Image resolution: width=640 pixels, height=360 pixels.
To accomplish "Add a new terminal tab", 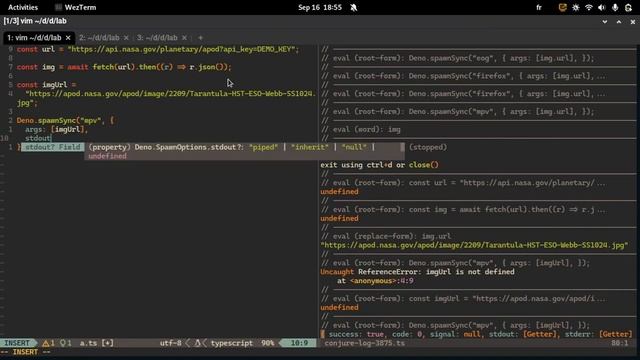I will pyautogui.click(x=200, y=38).
